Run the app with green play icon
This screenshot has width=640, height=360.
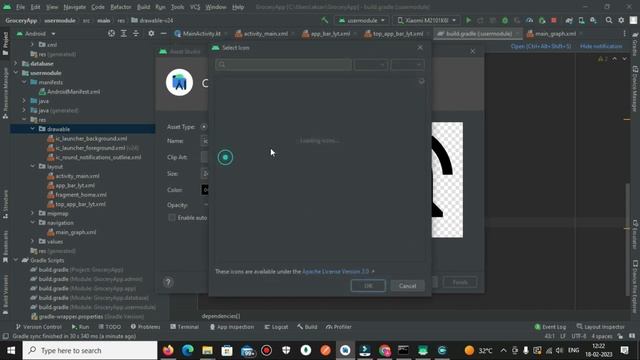click(469, 20)
